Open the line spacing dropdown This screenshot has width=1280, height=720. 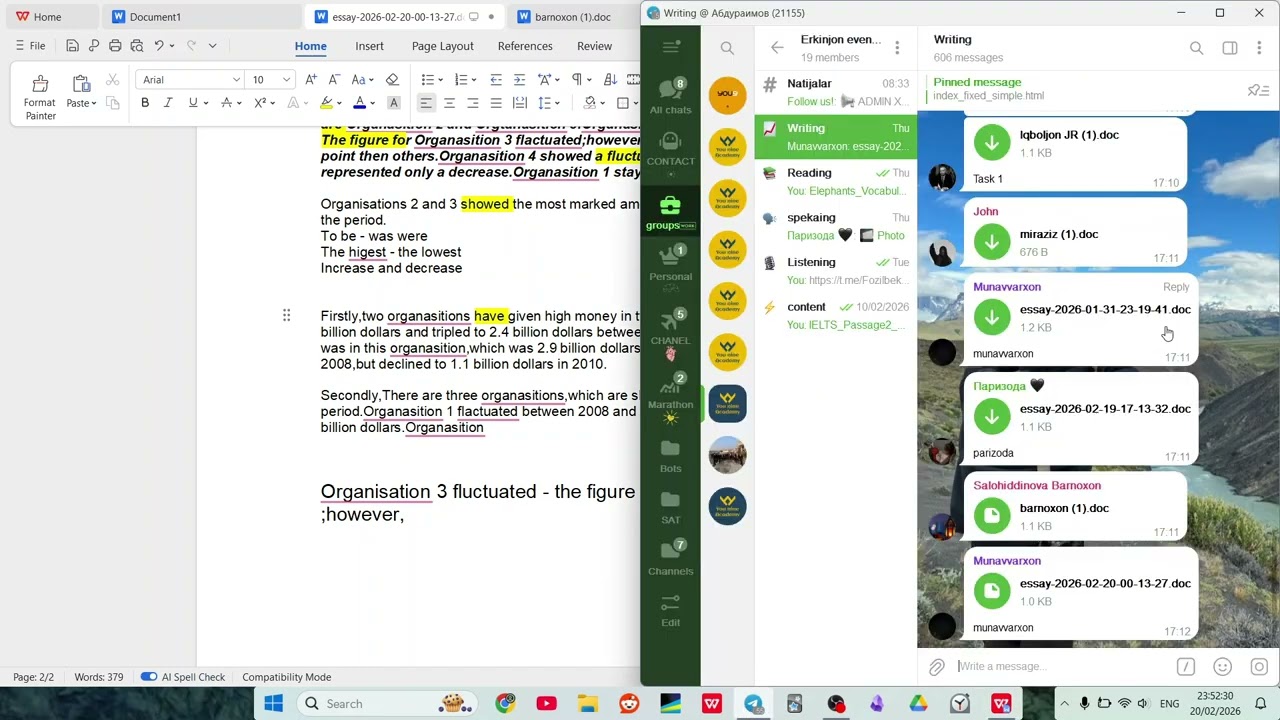(x=558, y=103)
